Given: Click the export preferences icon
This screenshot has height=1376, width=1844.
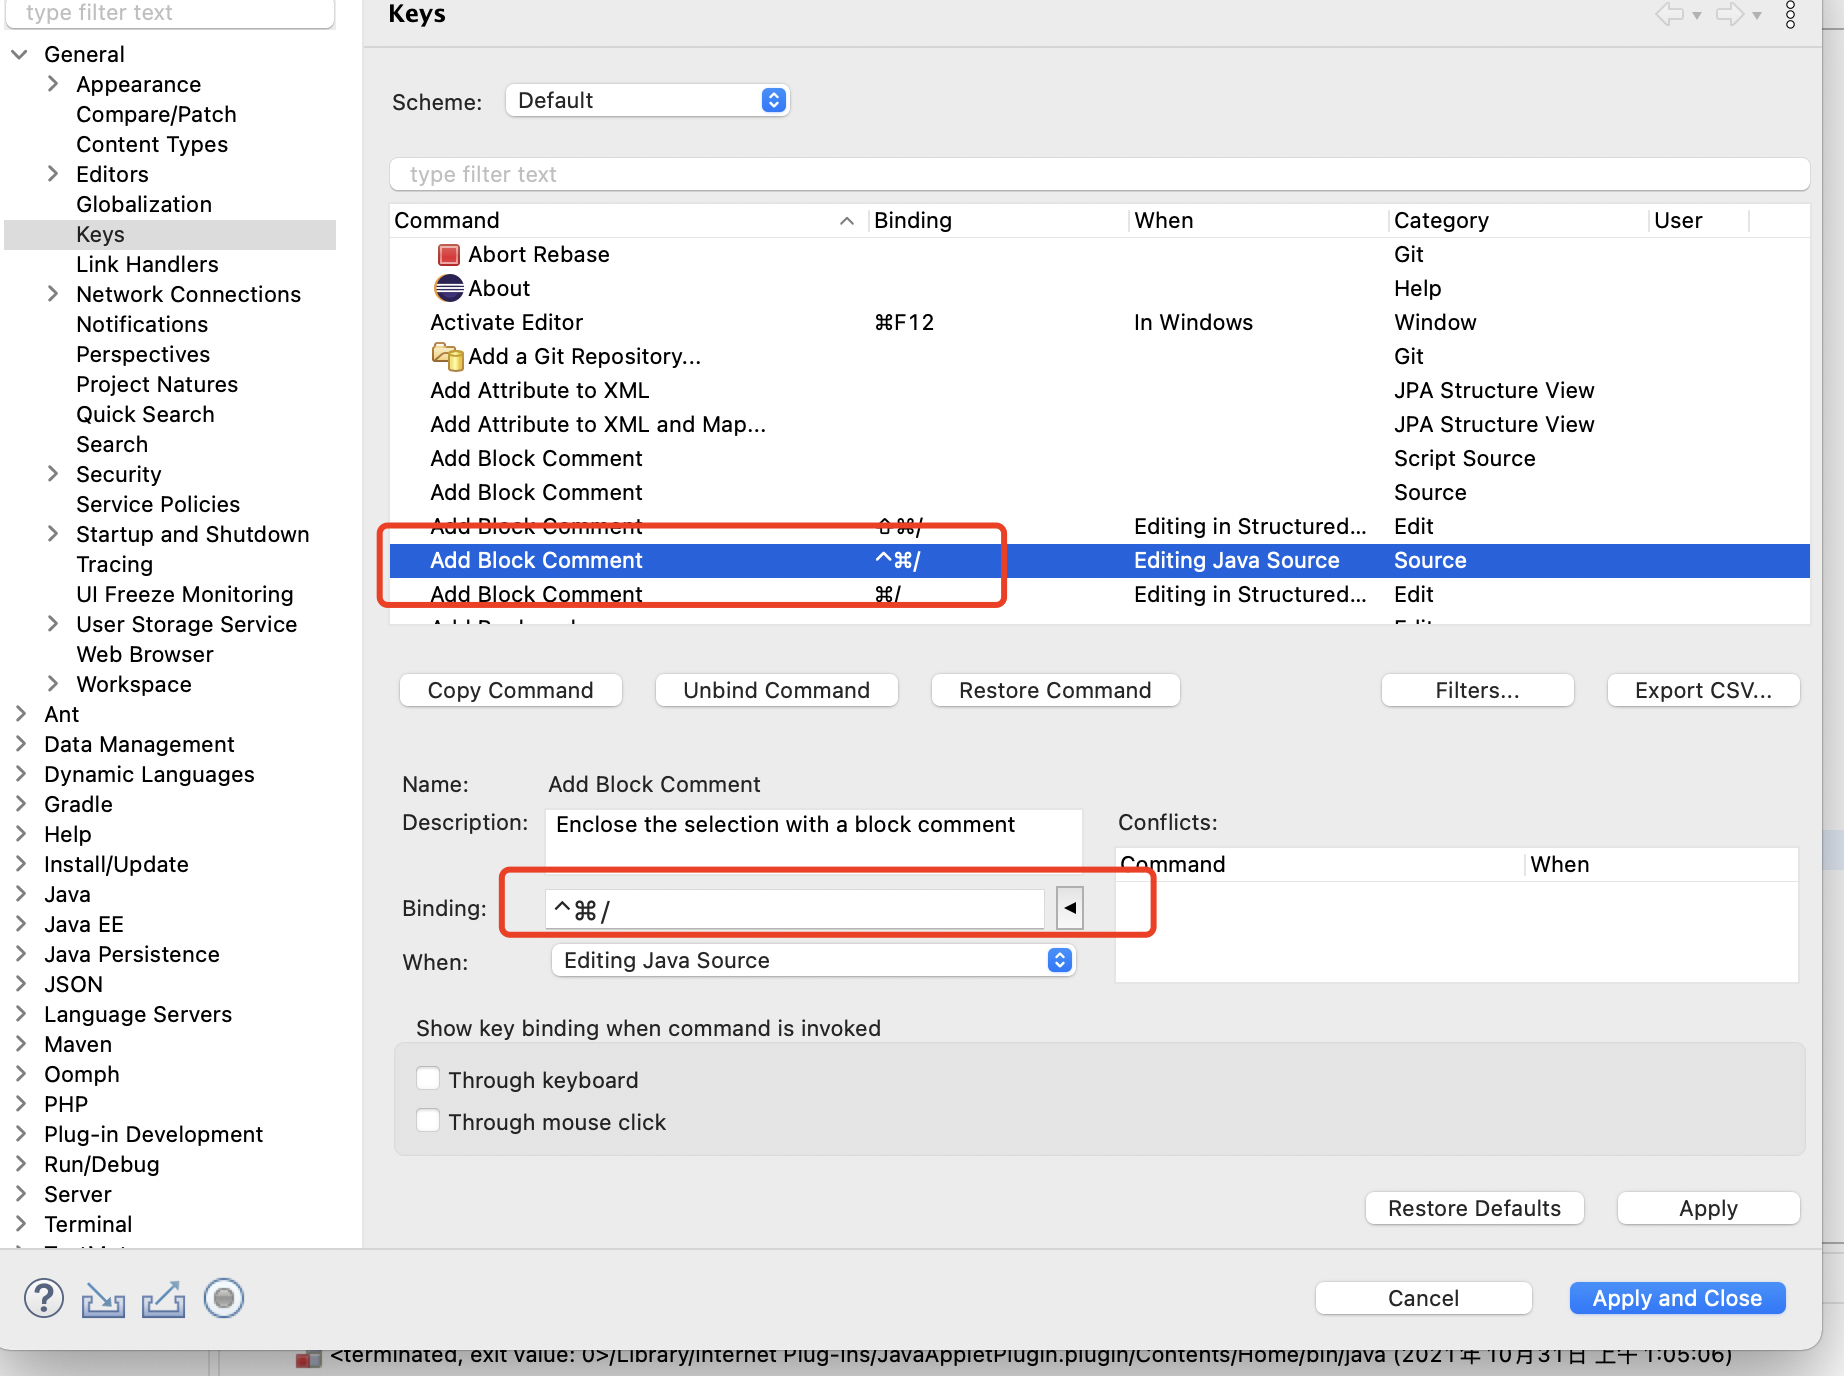Looking at the screenshot, I should click(x=164, y=1299).
